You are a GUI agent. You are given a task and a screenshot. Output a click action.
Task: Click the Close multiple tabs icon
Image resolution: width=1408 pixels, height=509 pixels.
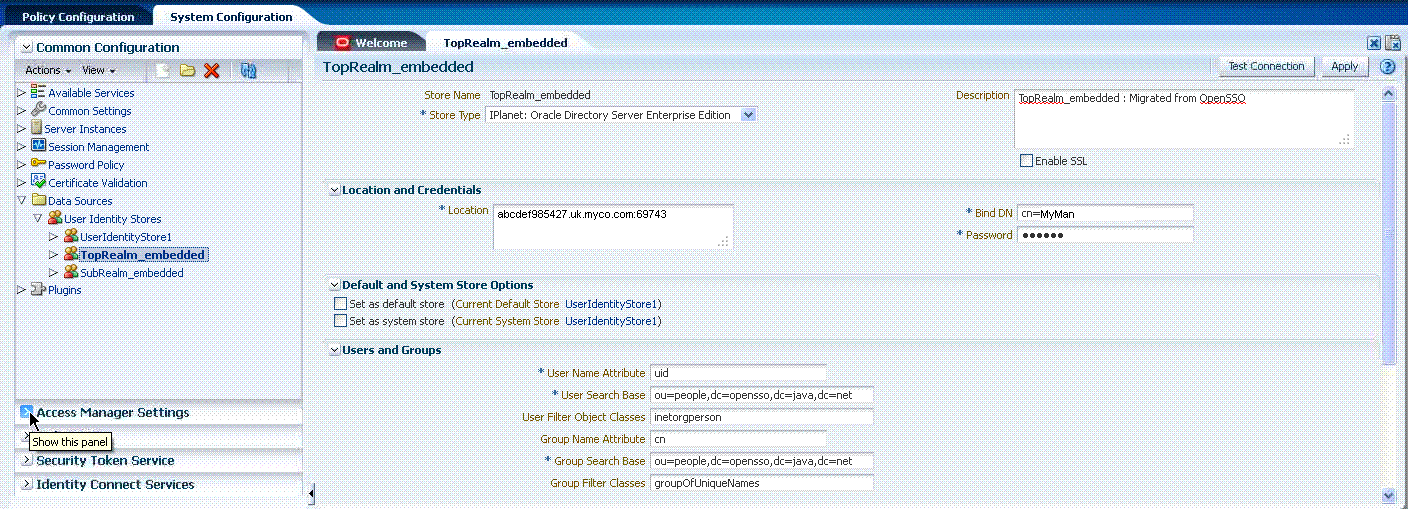(1392, 43)
